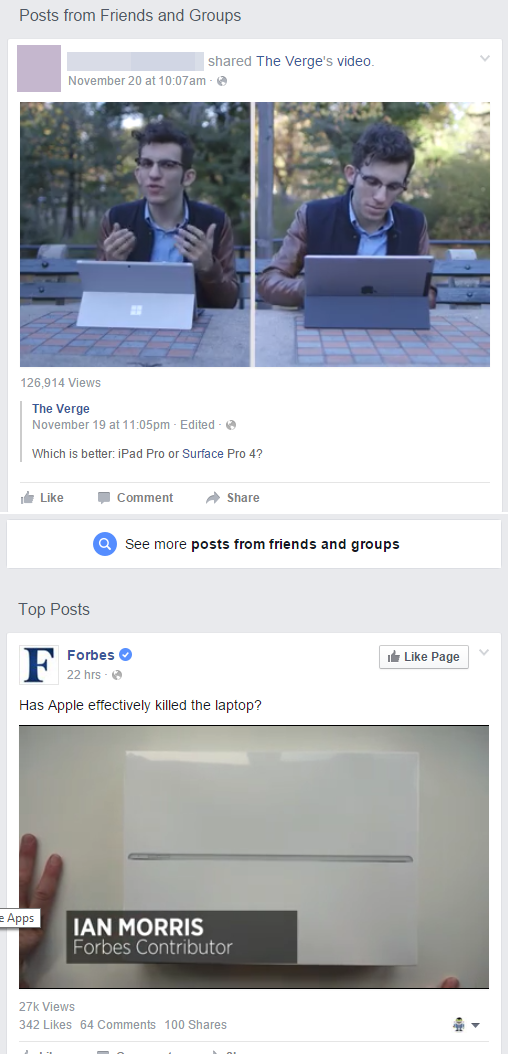
Task: Play the Ian Morris Forbes video
Action: (254, 856)
